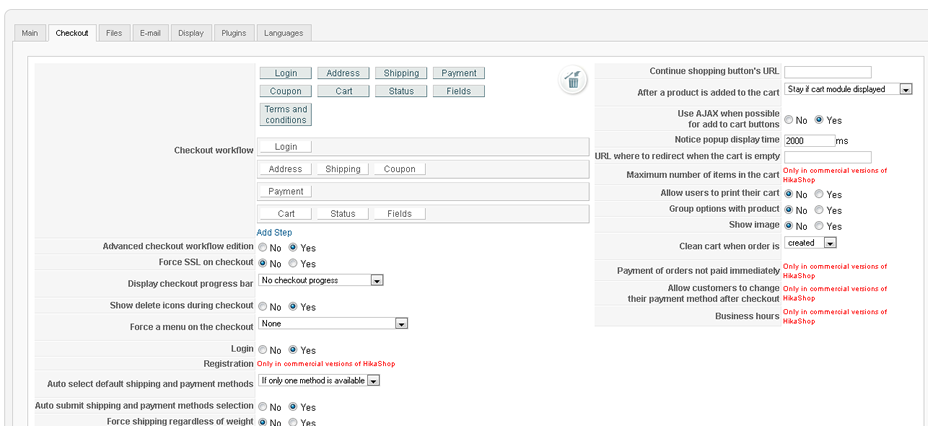This screenshot has height=426, width=928.
Task: Select the Coupon block in available workflow items
Action: coord(286,91)
